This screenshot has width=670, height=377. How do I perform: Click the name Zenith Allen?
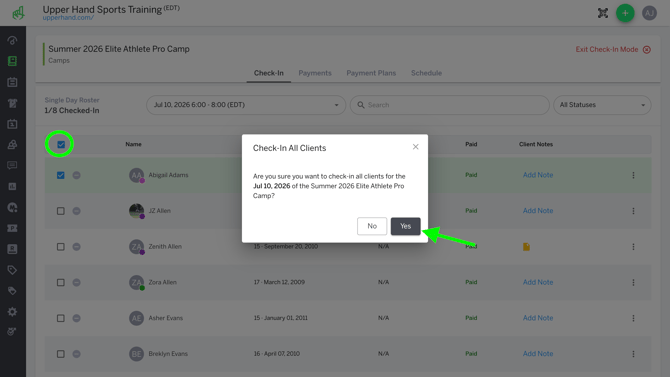pyautogui.click(x=165, y=247)
